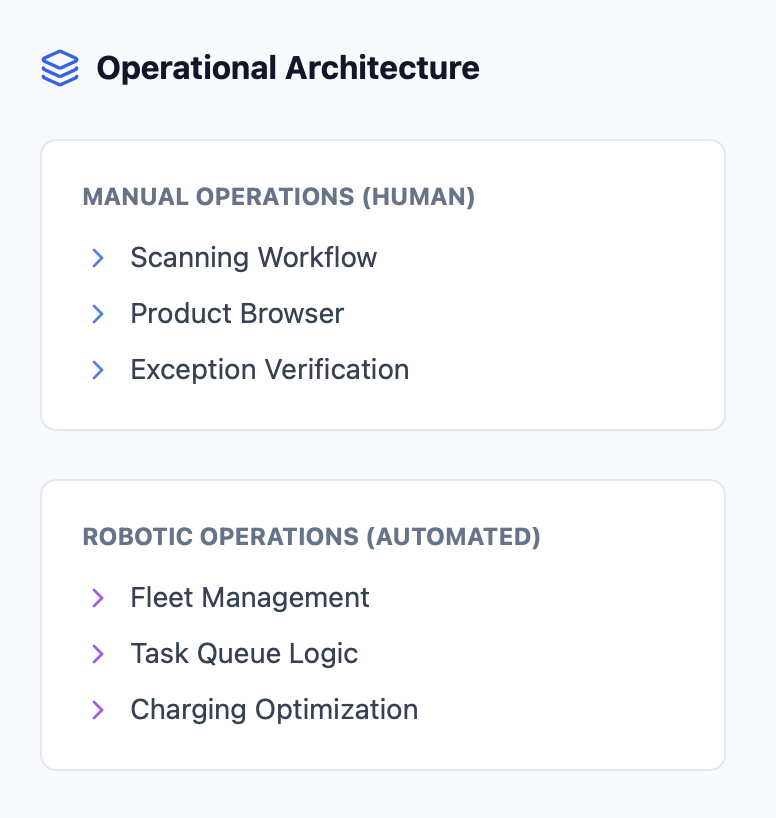Expand the Product Browser blue chevron
The height and width of the screenshot is (818, 776).
[98, 314]
